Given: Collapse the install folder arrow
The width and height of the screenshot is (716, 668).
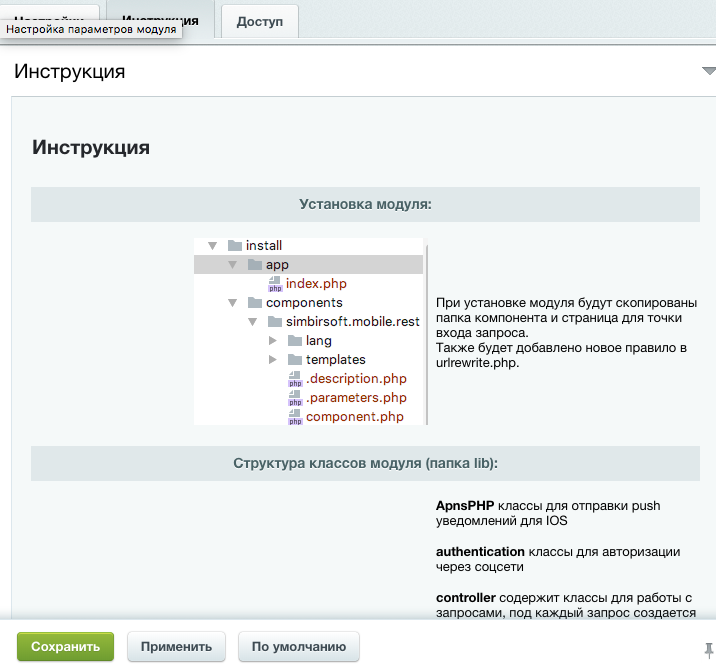Looking at the screenshot, I should click(x=212, y=246).
